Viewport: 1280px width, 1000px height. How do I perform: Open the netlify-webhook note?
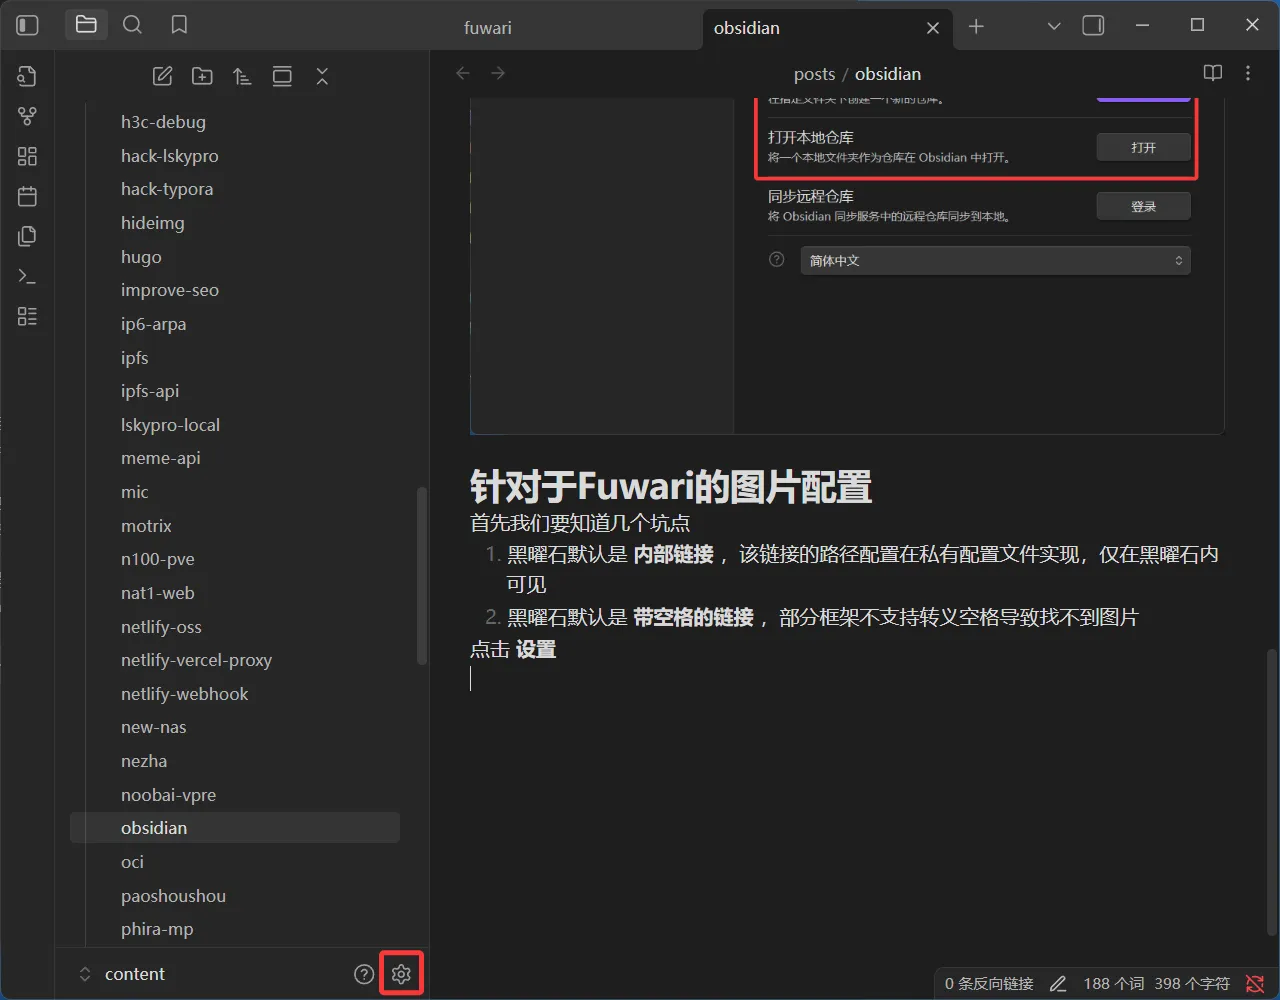[184, 694]
